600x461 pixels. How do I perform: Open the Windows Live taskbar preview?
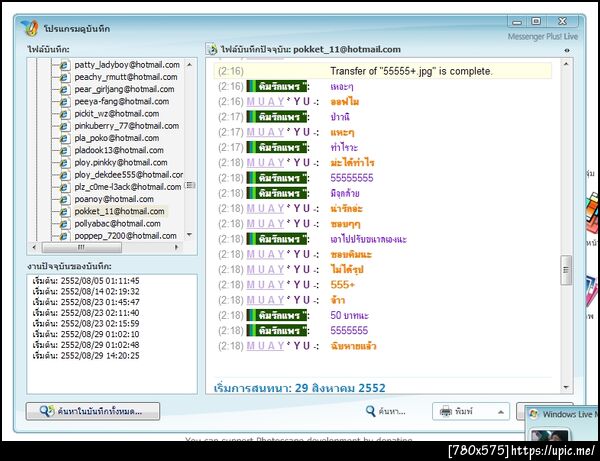pyautogui.click(x=562, y=423)
